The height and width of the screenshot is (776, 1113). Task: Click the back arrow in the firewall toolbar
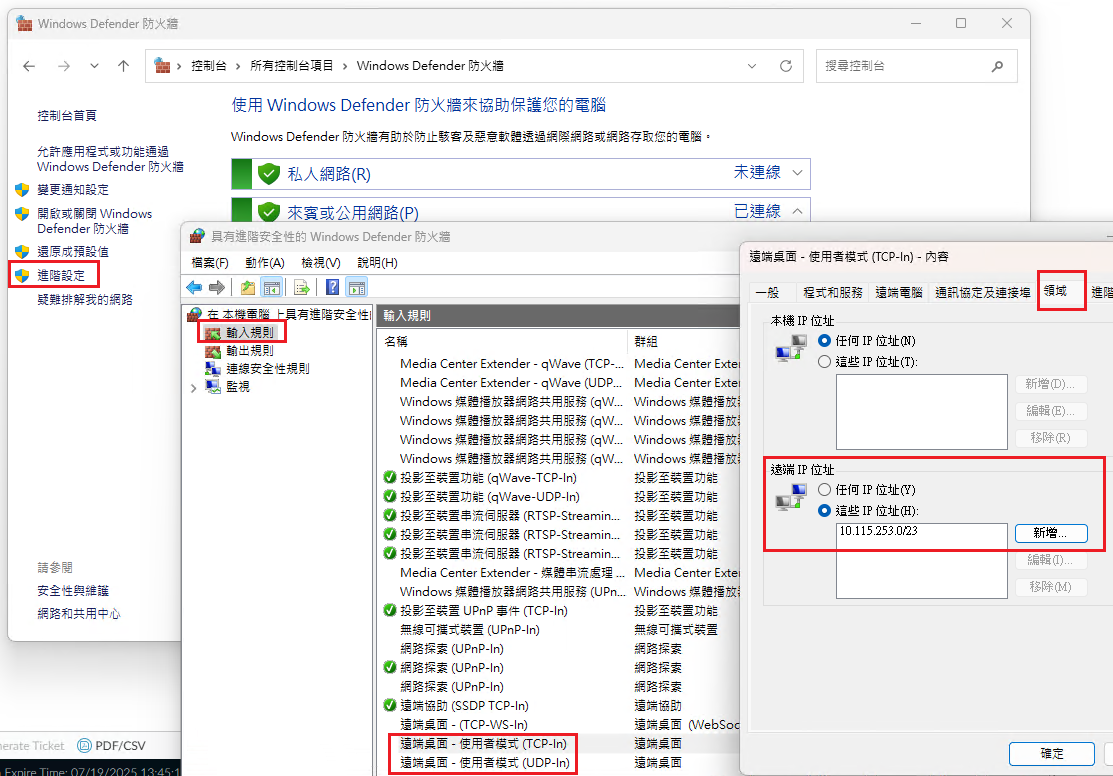pyautogui.click(x=194, y=288)
